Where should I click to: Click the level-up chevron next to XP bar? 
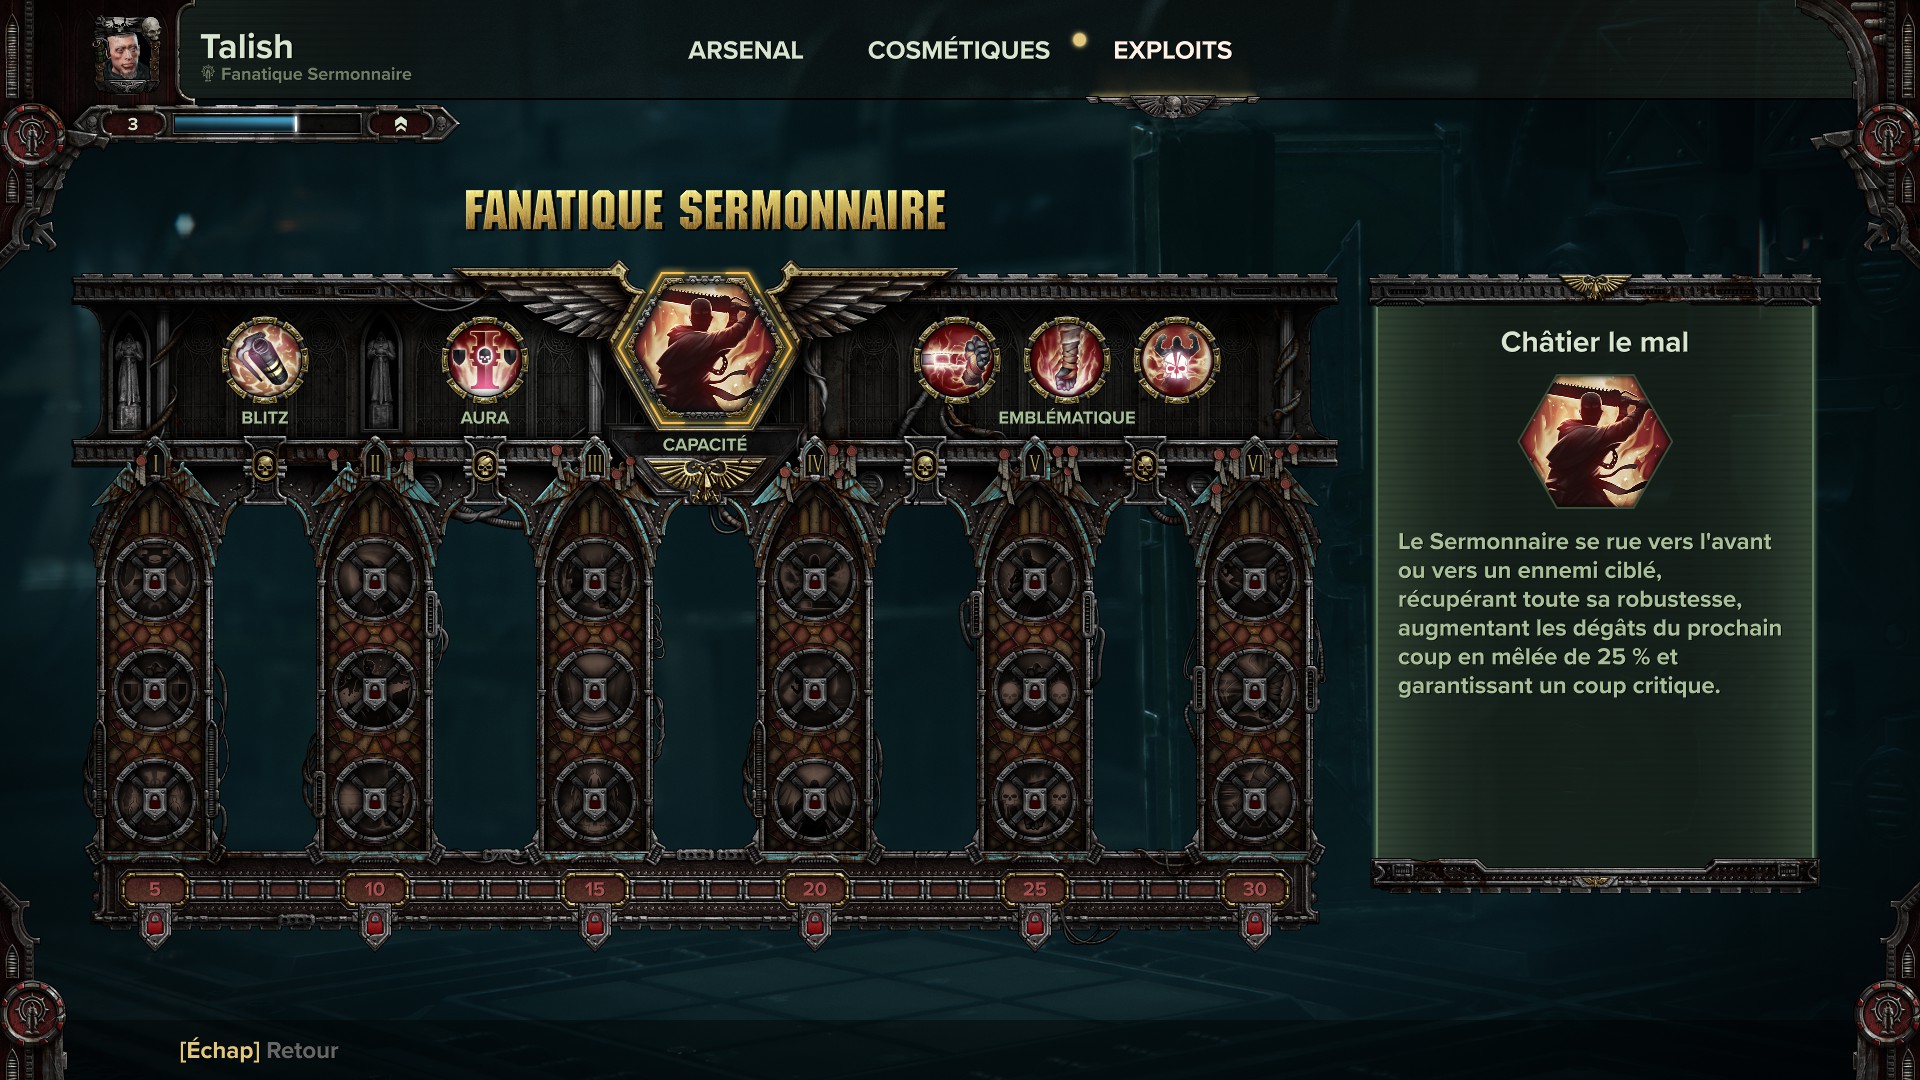pos(401,124)
